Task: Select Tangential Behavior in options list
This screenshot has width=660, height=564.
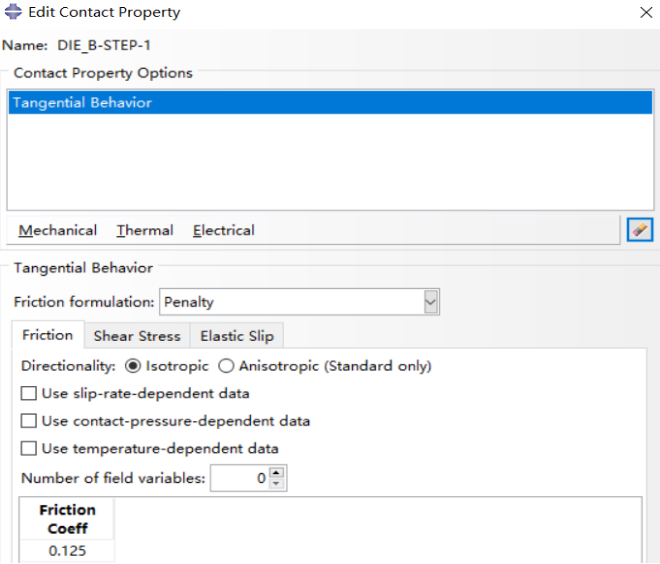Action: click(330, 103)
